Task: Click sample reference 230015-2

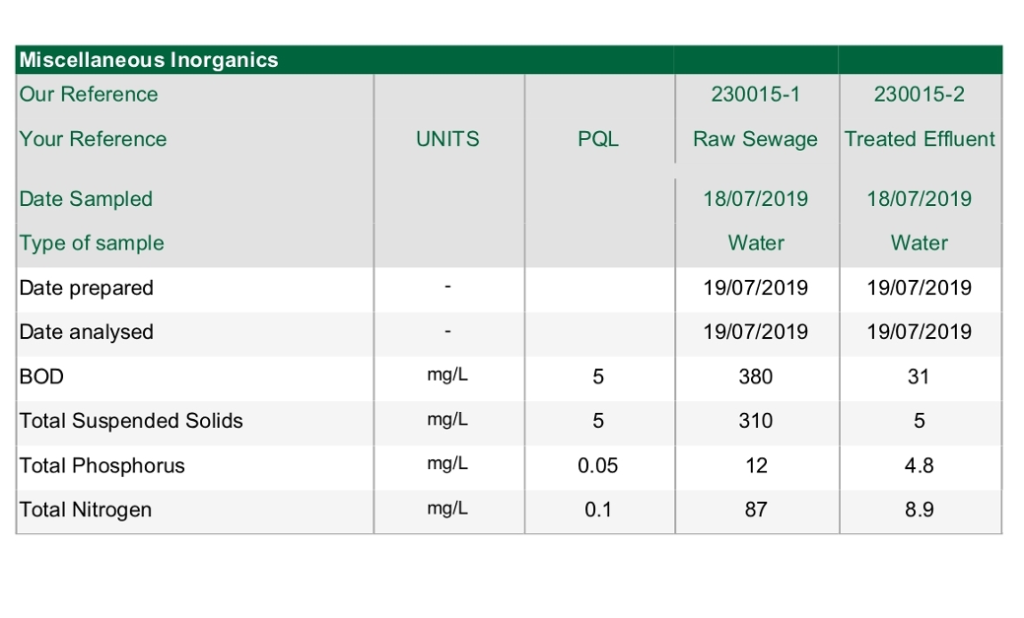Action: (x=919, y=95)
